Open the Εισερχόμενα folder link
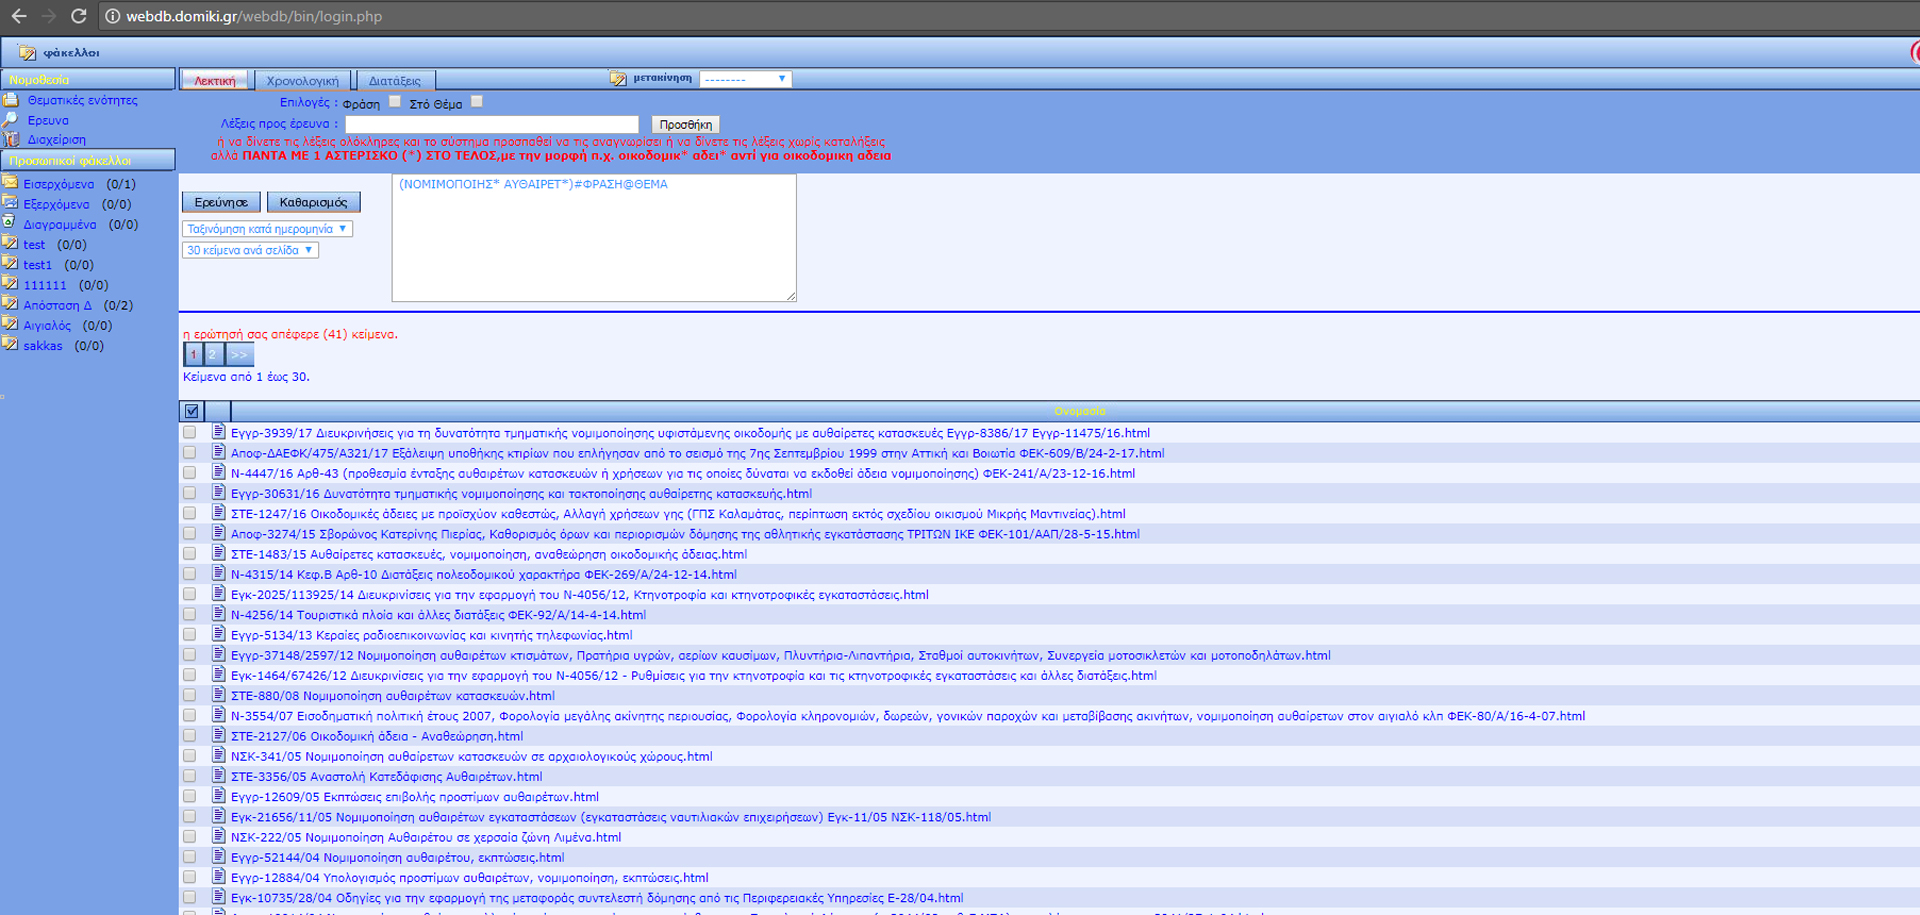The height and width of the screenshot is (915, 1920). (59, 184)
